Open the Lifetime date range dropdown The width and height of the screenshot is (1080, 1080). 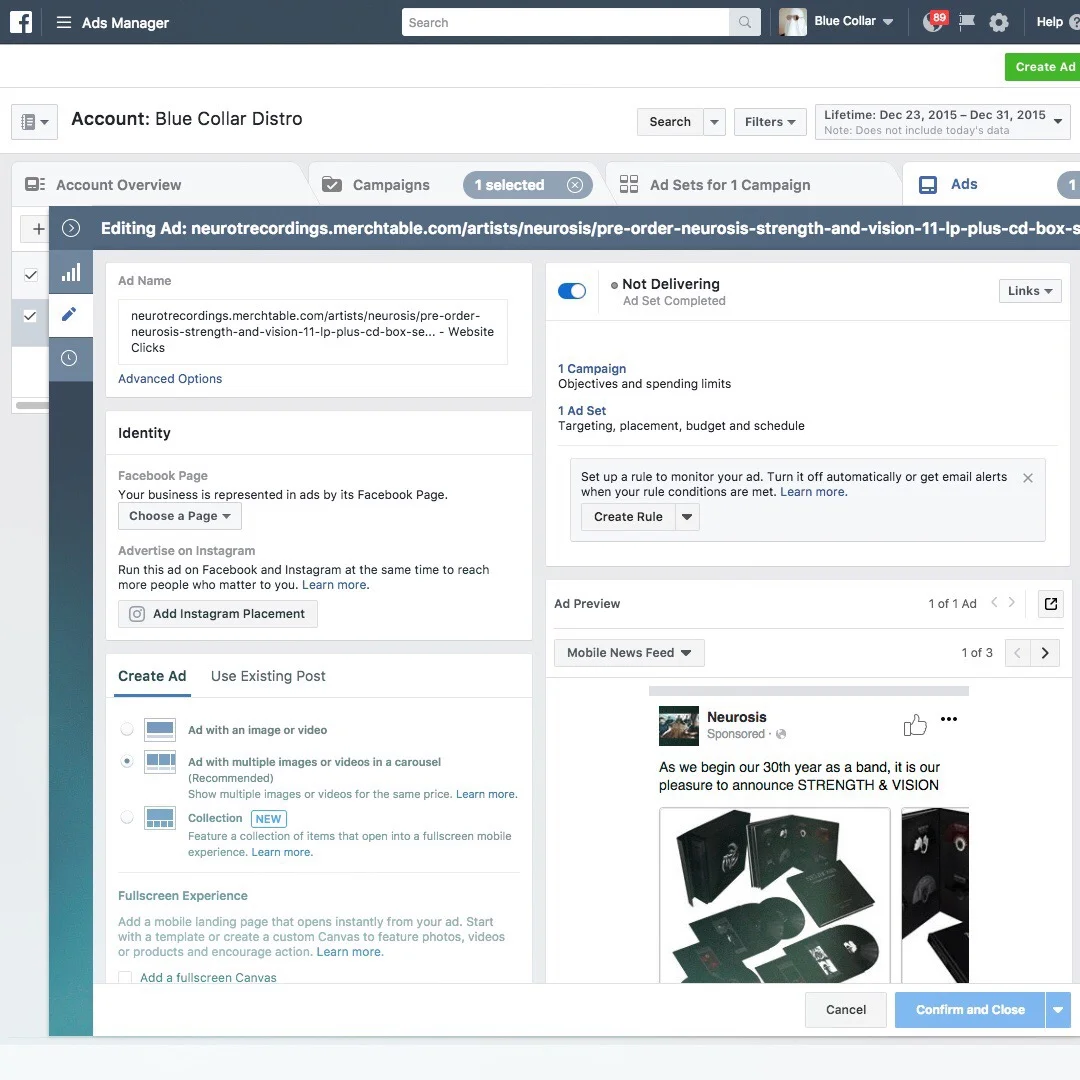(x=942, y=122)
